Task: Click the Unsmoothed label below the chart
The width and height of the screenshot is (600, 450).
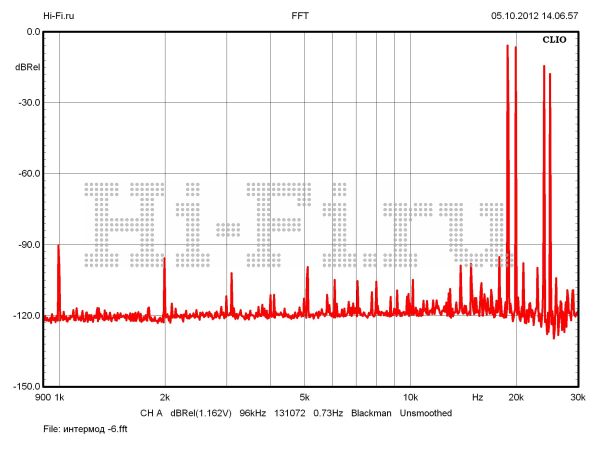Action: pos(425,412)
